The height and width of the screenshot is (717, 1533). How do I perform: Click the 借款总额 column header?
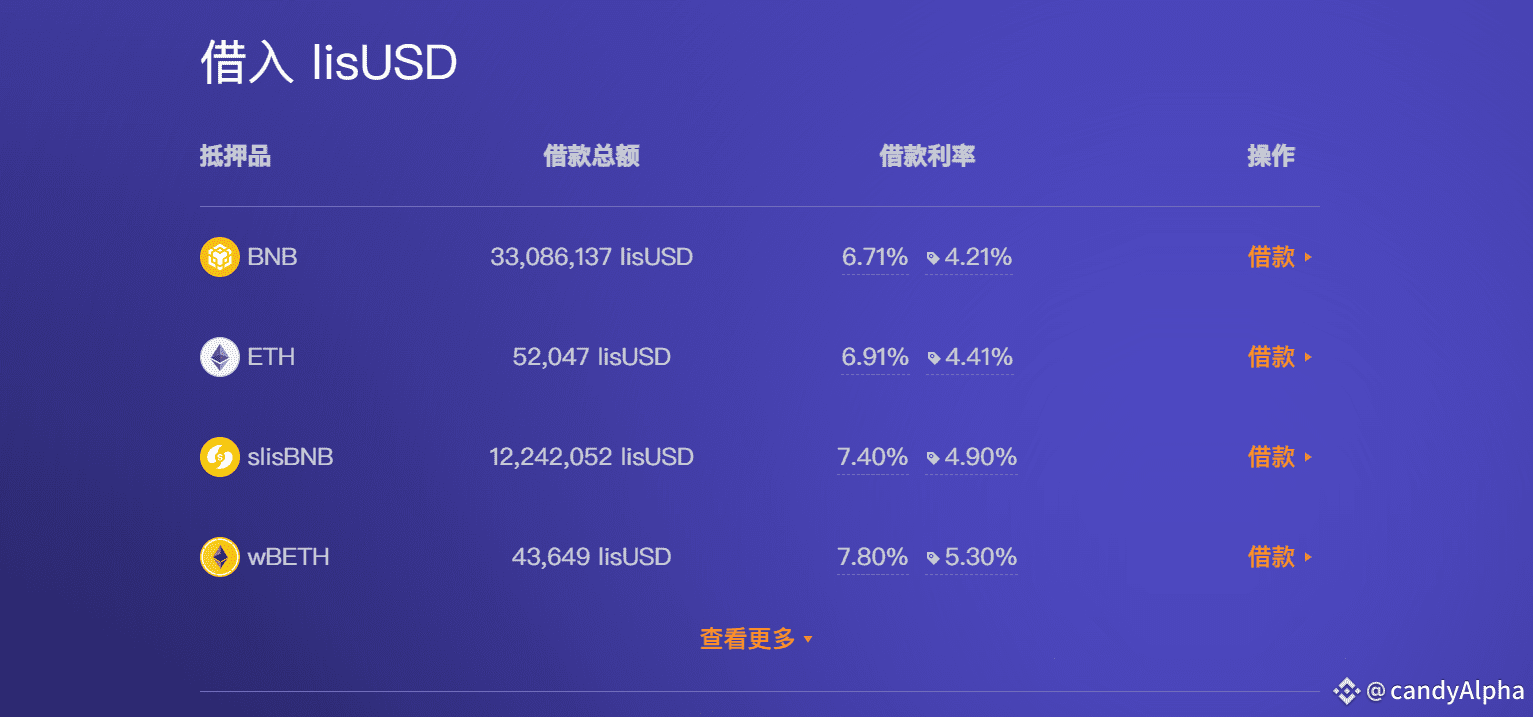(x=591, y=156)
